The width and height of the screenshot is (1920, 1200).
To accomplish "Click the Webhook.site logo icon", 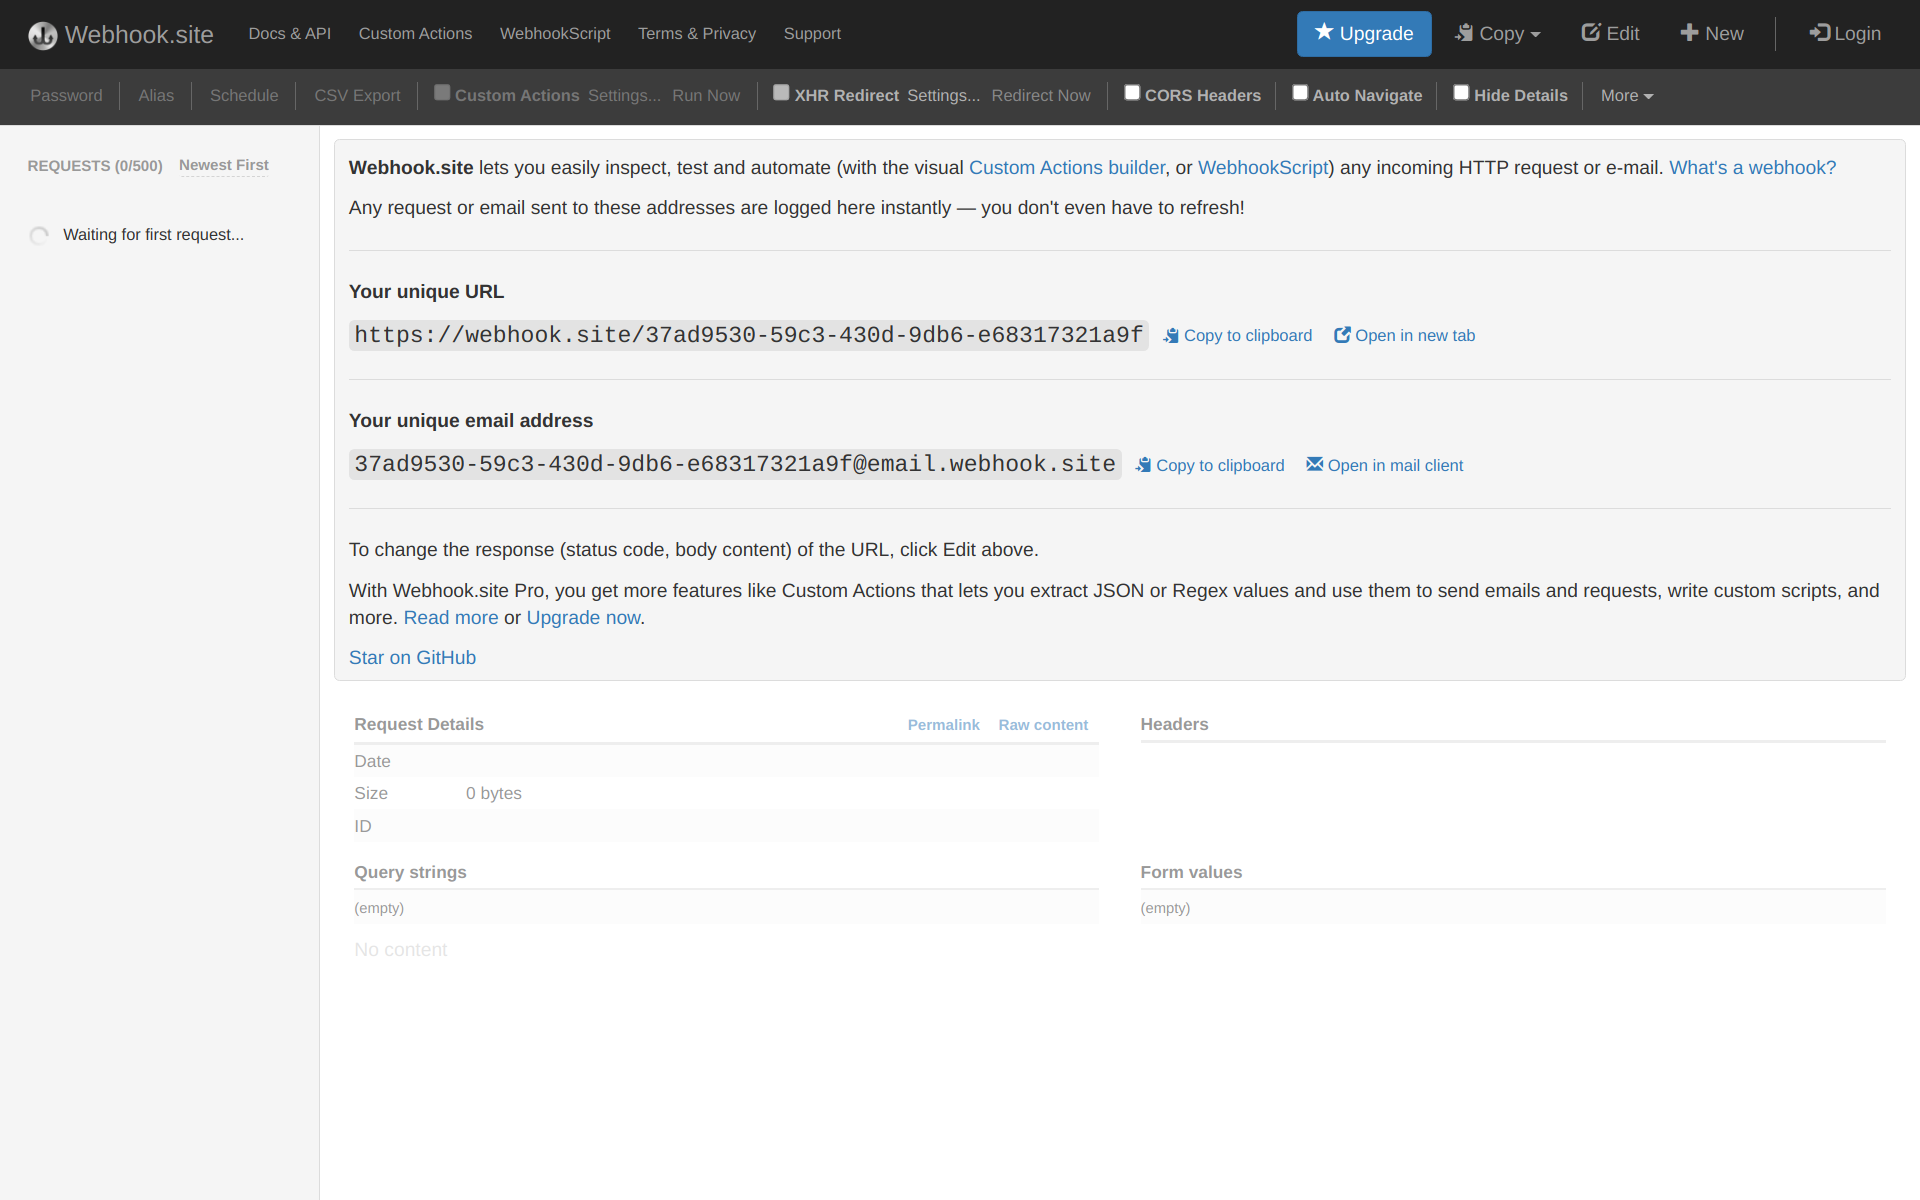I will click(x=42, y=35).
